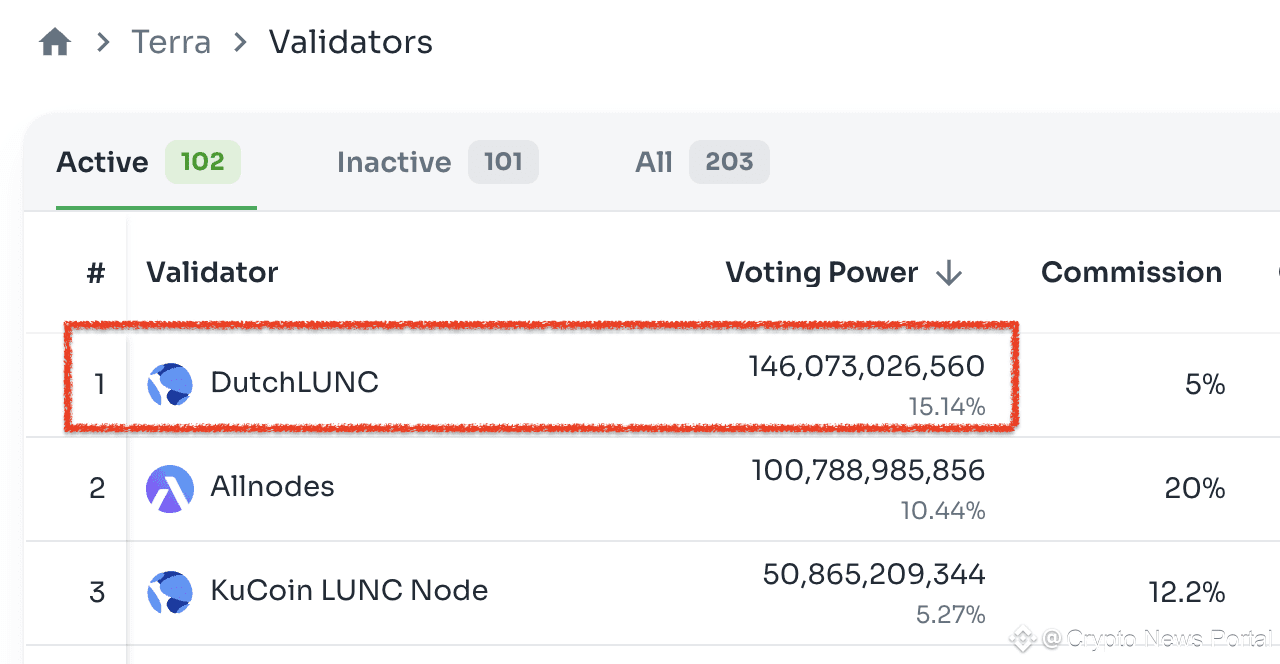Viewport: 1280px width, 664px height.
Task: Click the Crypto News Portal watermark icon
Action: pos(1022,638)
